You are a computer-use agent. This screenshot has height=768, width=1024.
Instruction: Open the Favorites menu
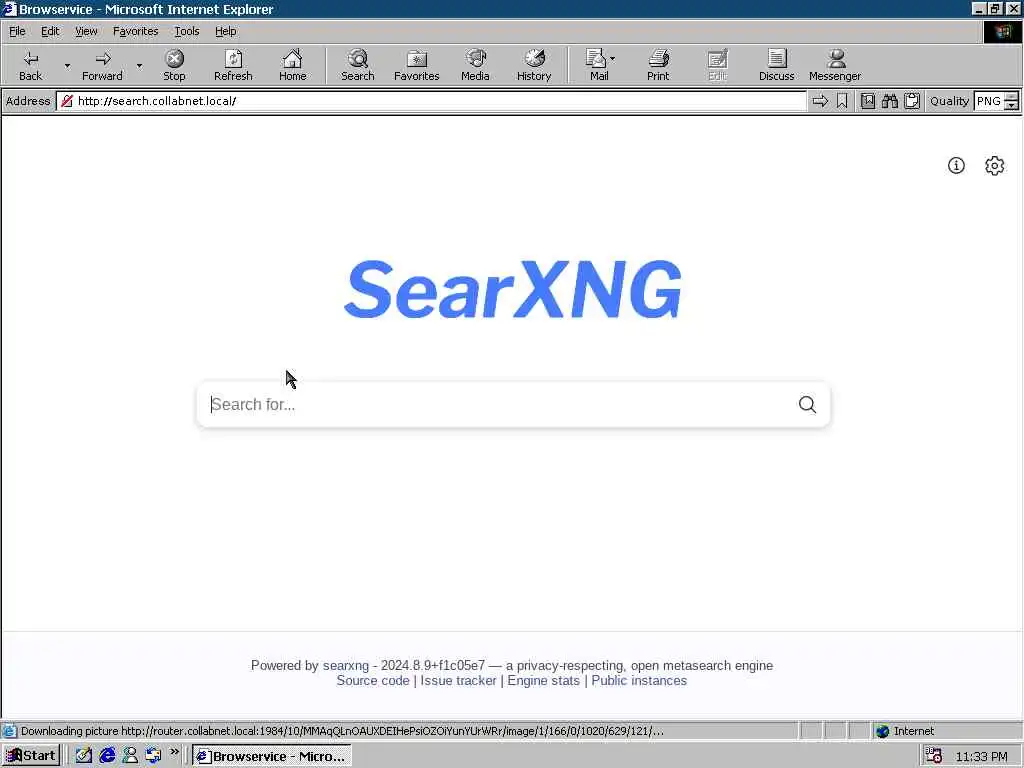[x=136, y=31]
